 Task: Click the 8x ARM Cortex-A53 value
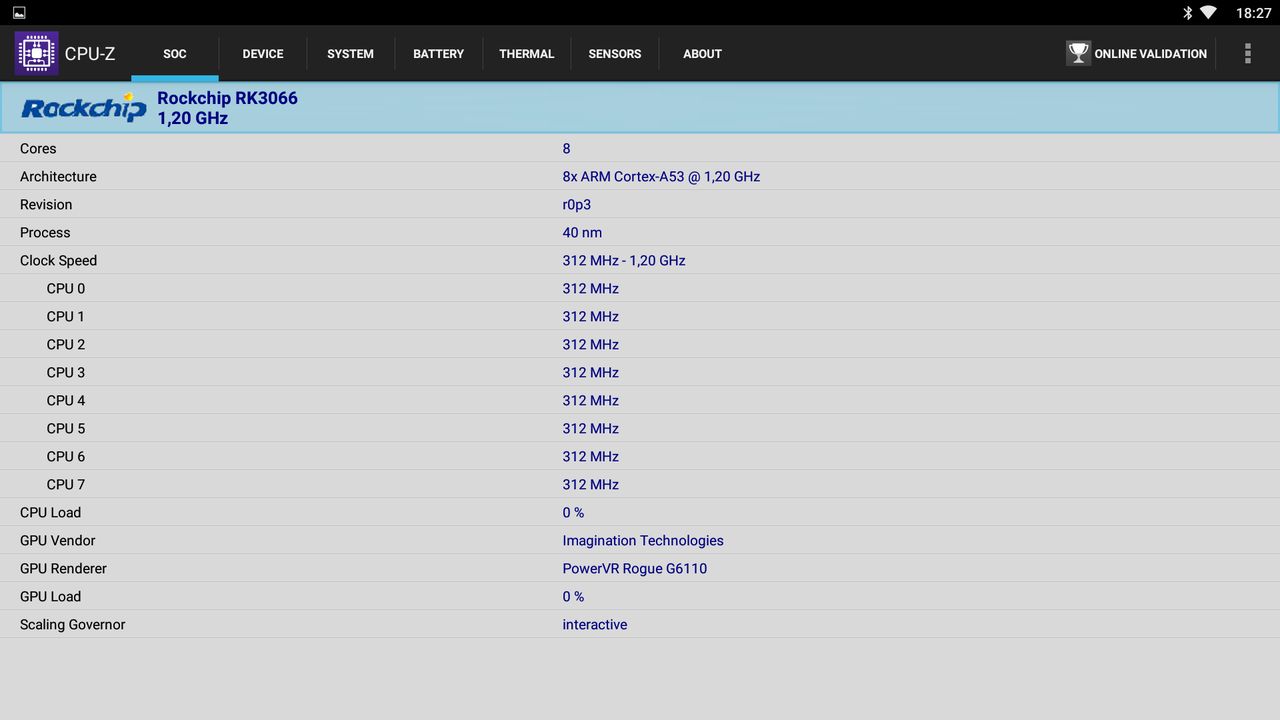coord(661,176)
